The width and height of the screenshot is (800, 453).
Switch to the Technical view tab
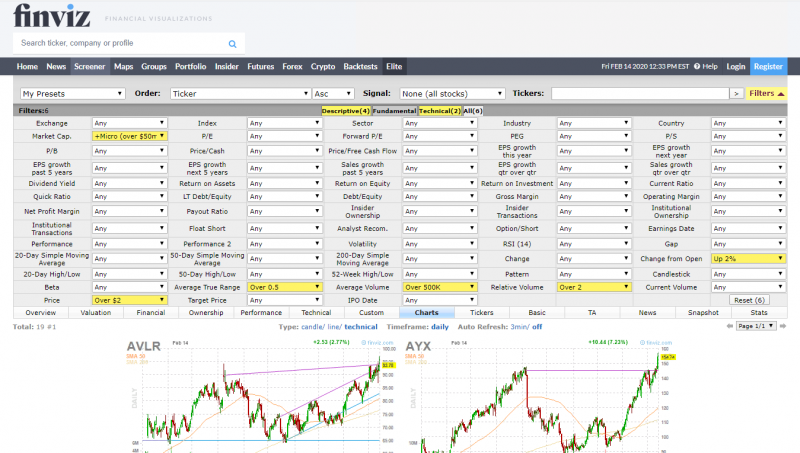point(316,313)
